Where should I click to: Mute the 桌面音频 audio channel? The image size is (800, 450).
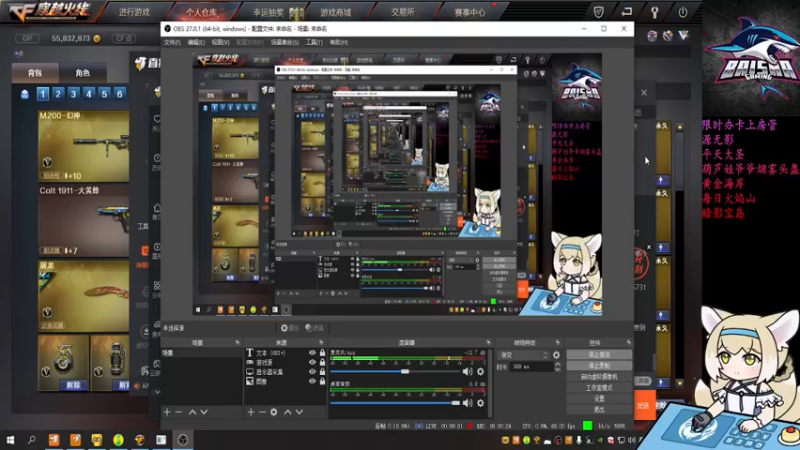coord(467,403)
